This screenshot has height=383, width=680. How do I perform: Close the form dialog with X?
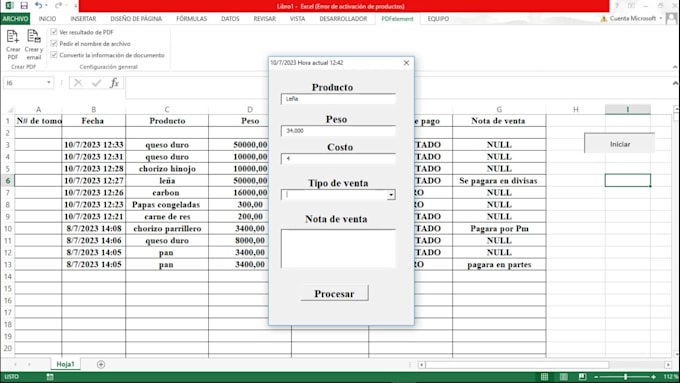(406, 63)
